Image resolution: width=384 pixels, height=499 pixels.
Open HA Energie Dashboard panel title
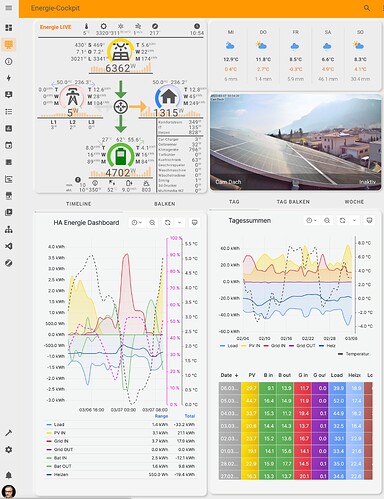86,222
